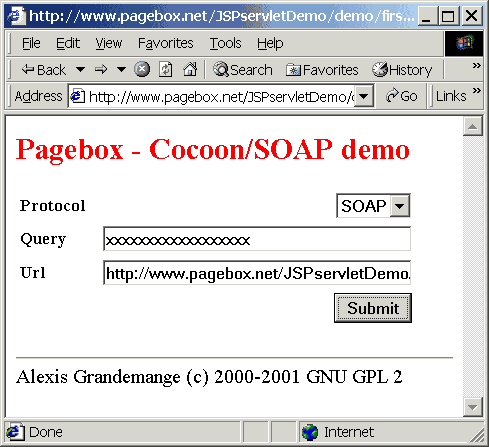The height and width of the screenshot is (447, 489).
Task: Expand the address bar dropdown arrow
Action: [x=364, y=97]
